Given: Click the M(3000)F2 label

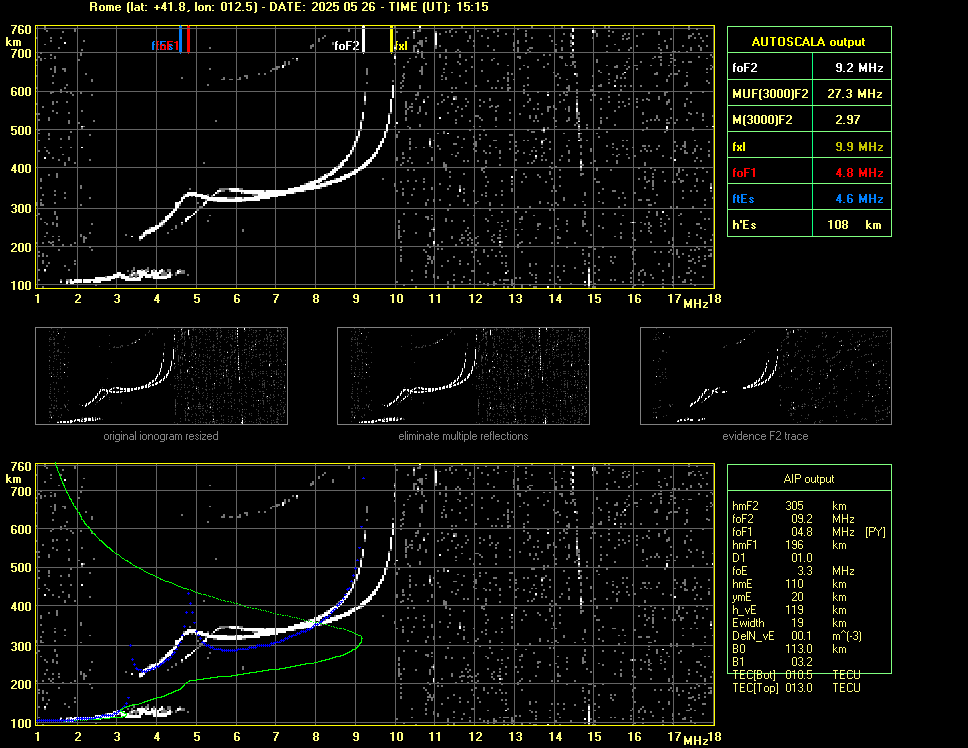Looking at the screenshot, I should tap(762, 120).
